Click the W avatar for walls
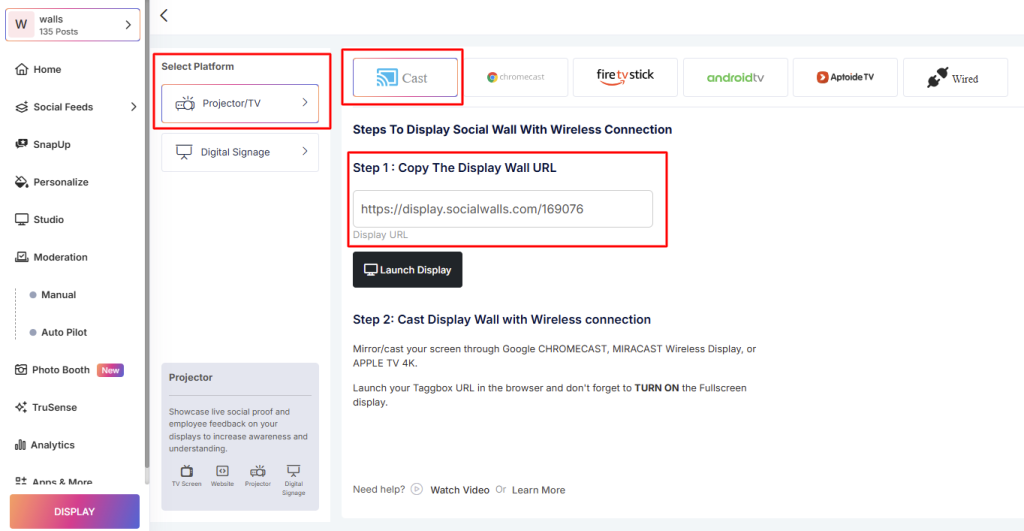Image resolution: width=1024 pixels, height=531 pixels. point(21,25)
